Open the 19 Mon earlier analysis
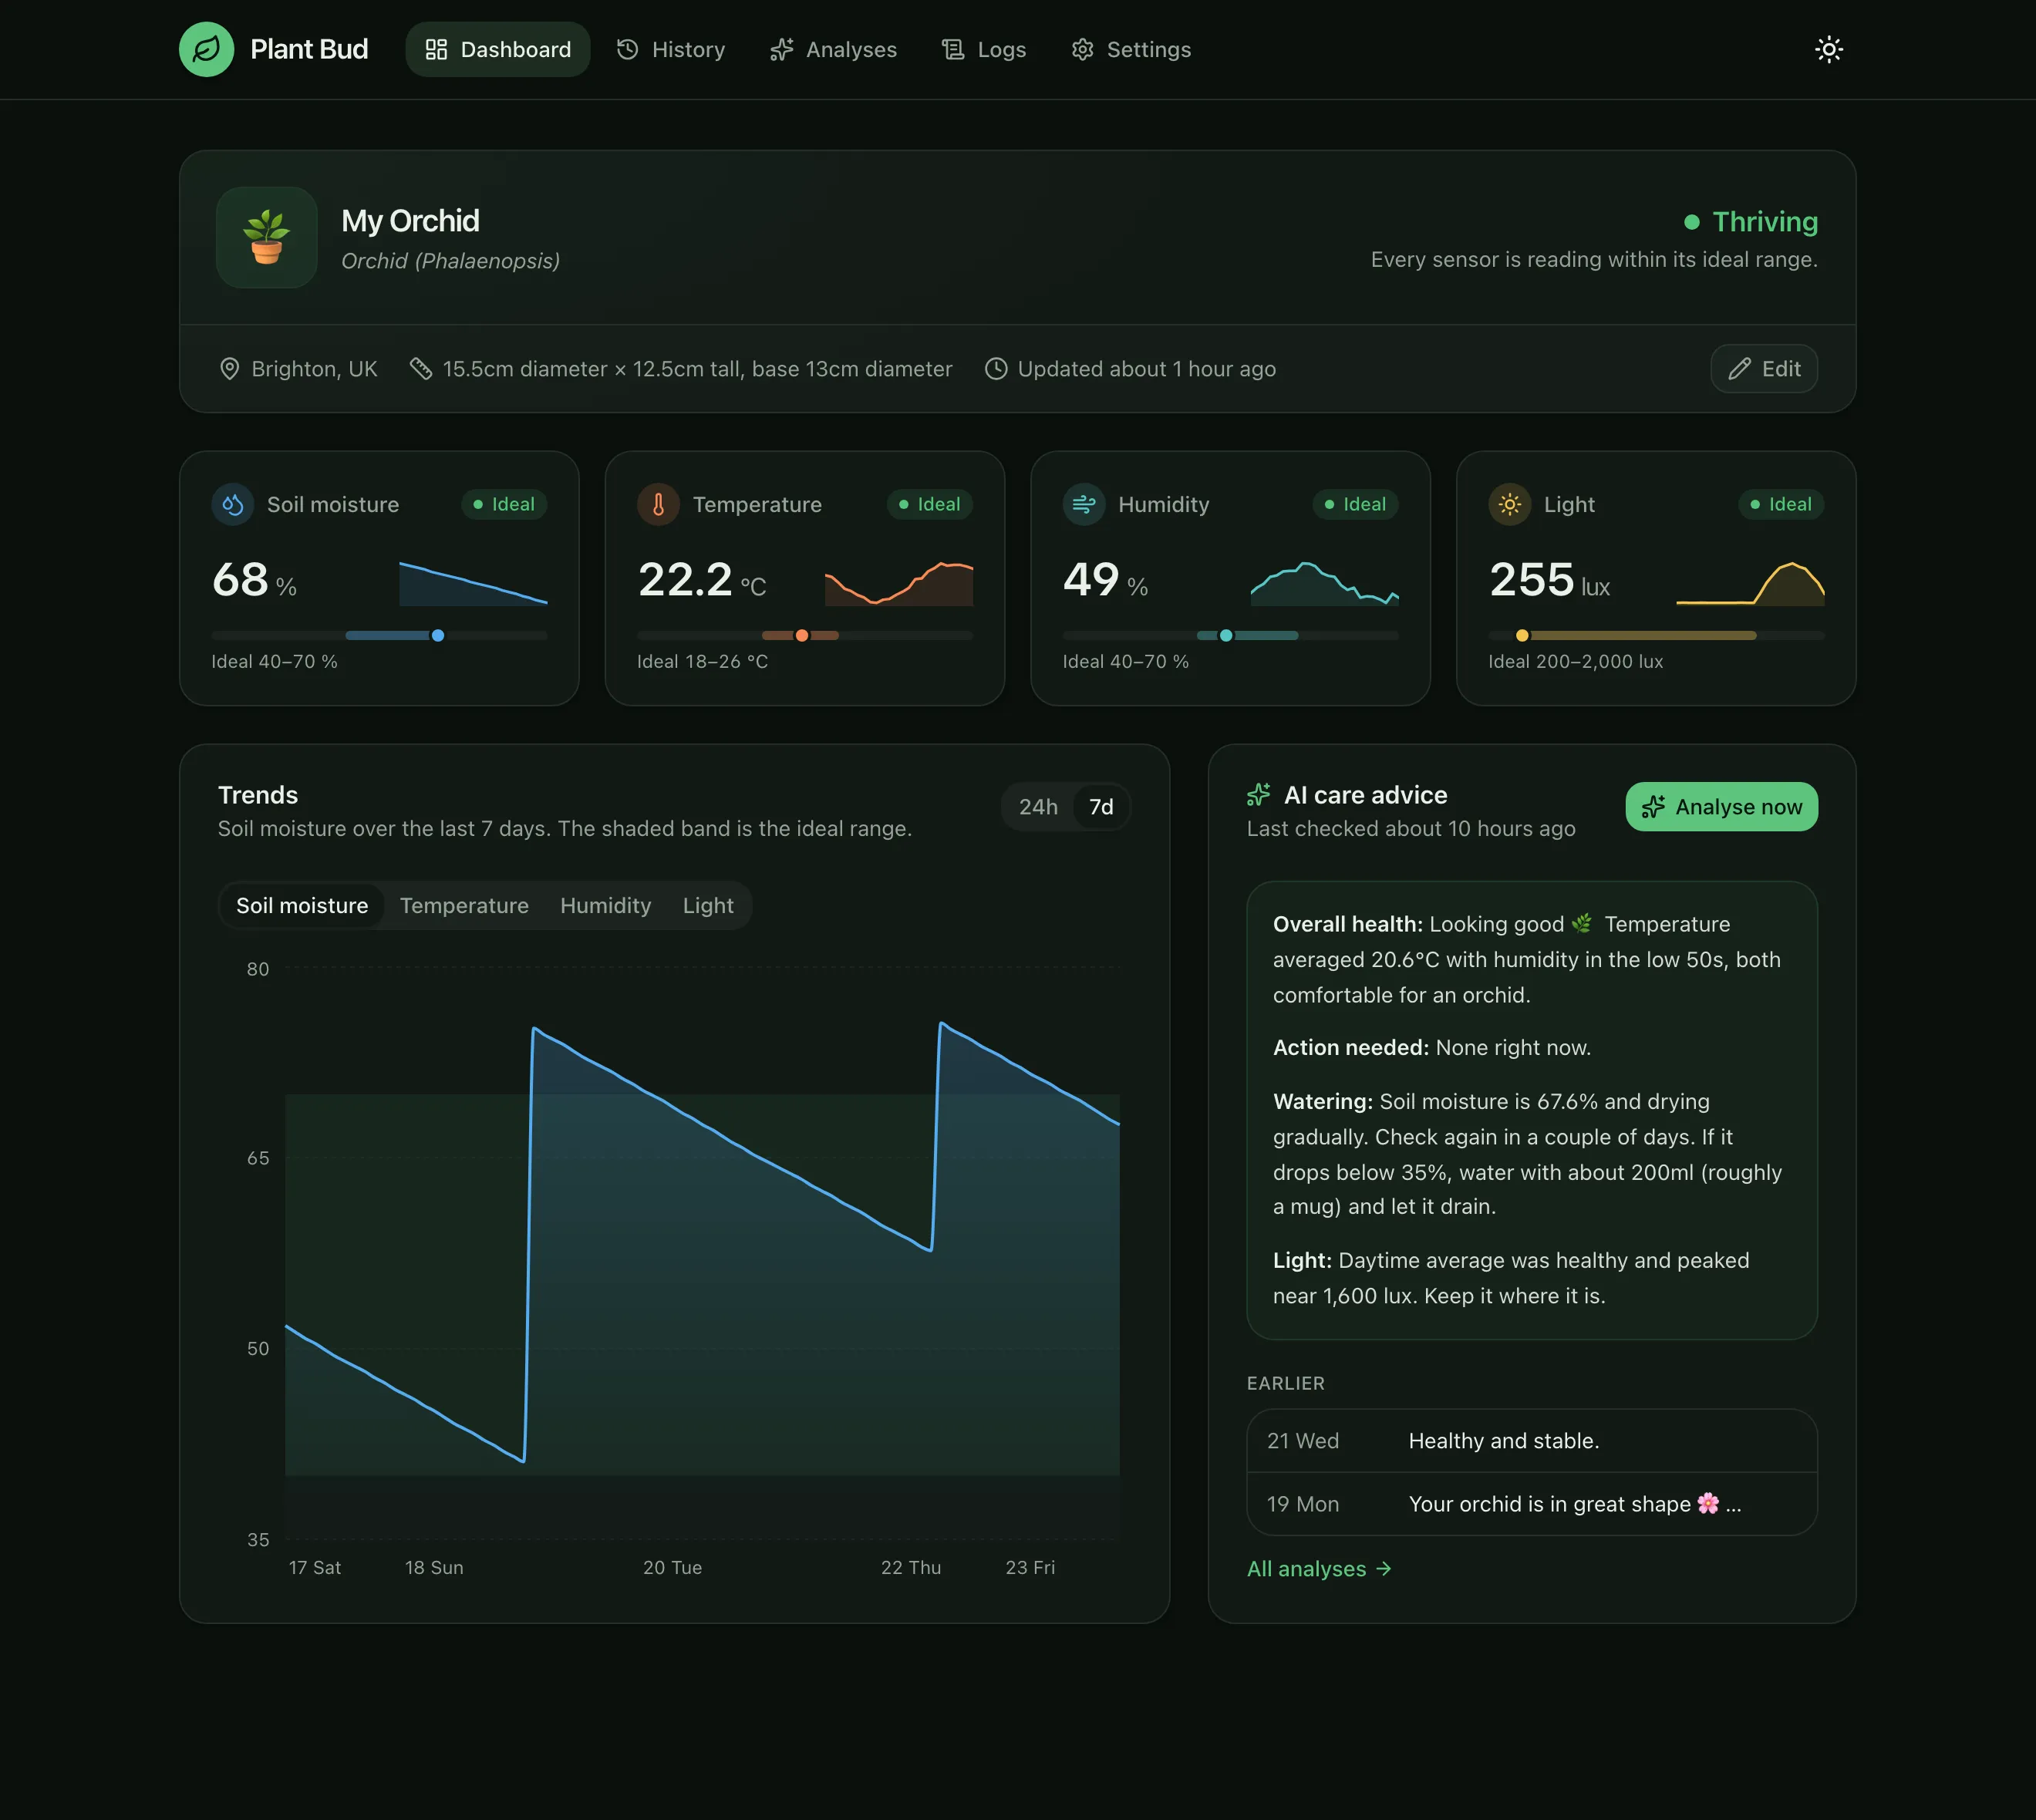2036x1820 pixels. point(1532,1504)
